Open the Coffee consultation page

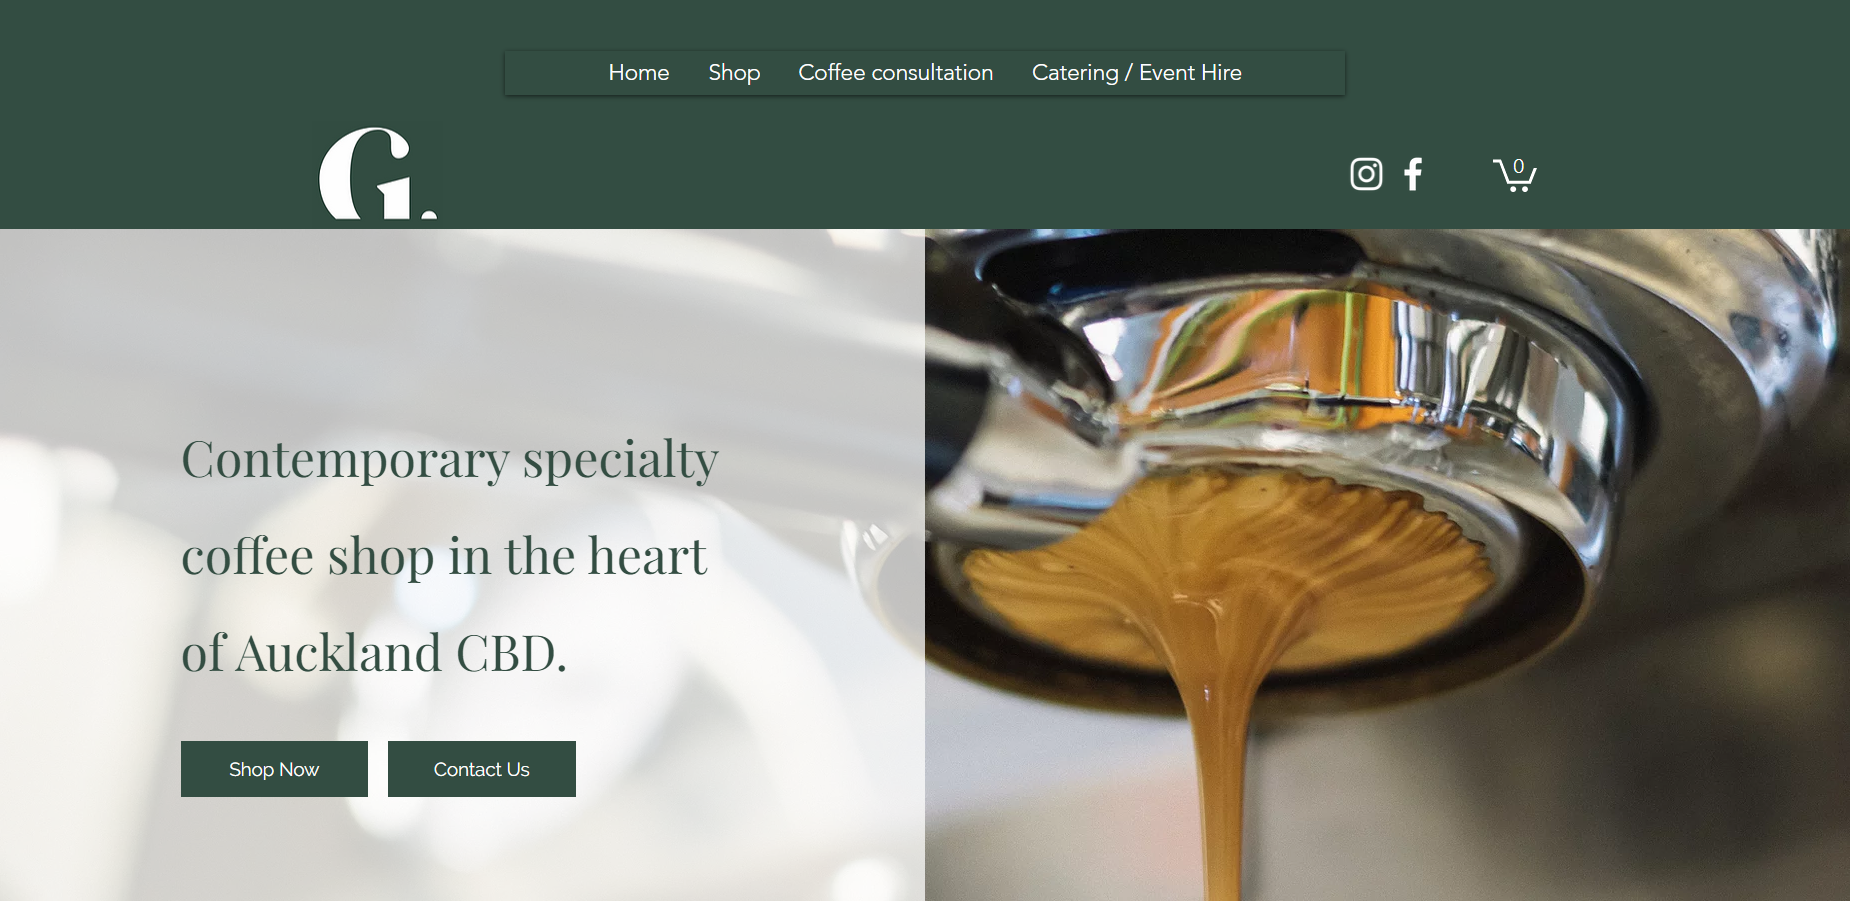pyautogui.click(x=896, y=73)
